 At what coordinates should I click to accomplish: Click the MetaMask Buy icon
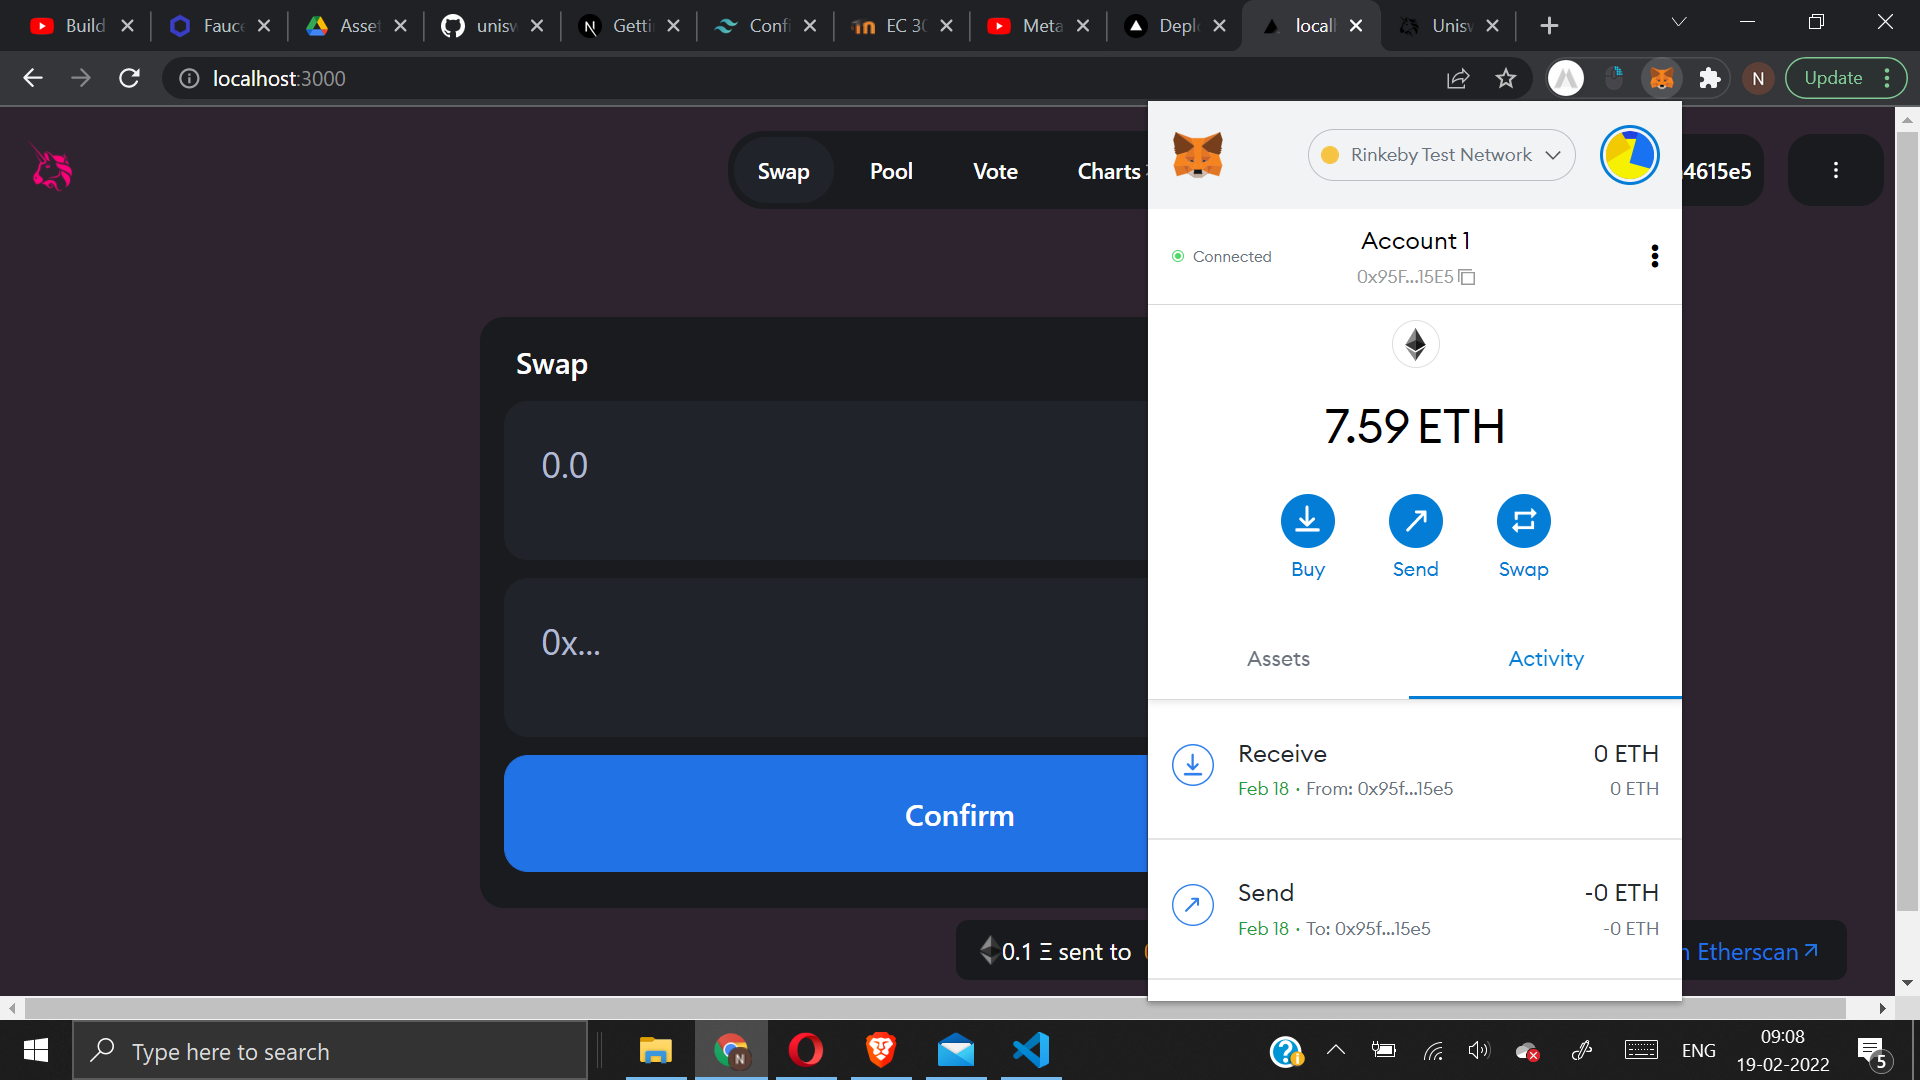pos(1307,521)
